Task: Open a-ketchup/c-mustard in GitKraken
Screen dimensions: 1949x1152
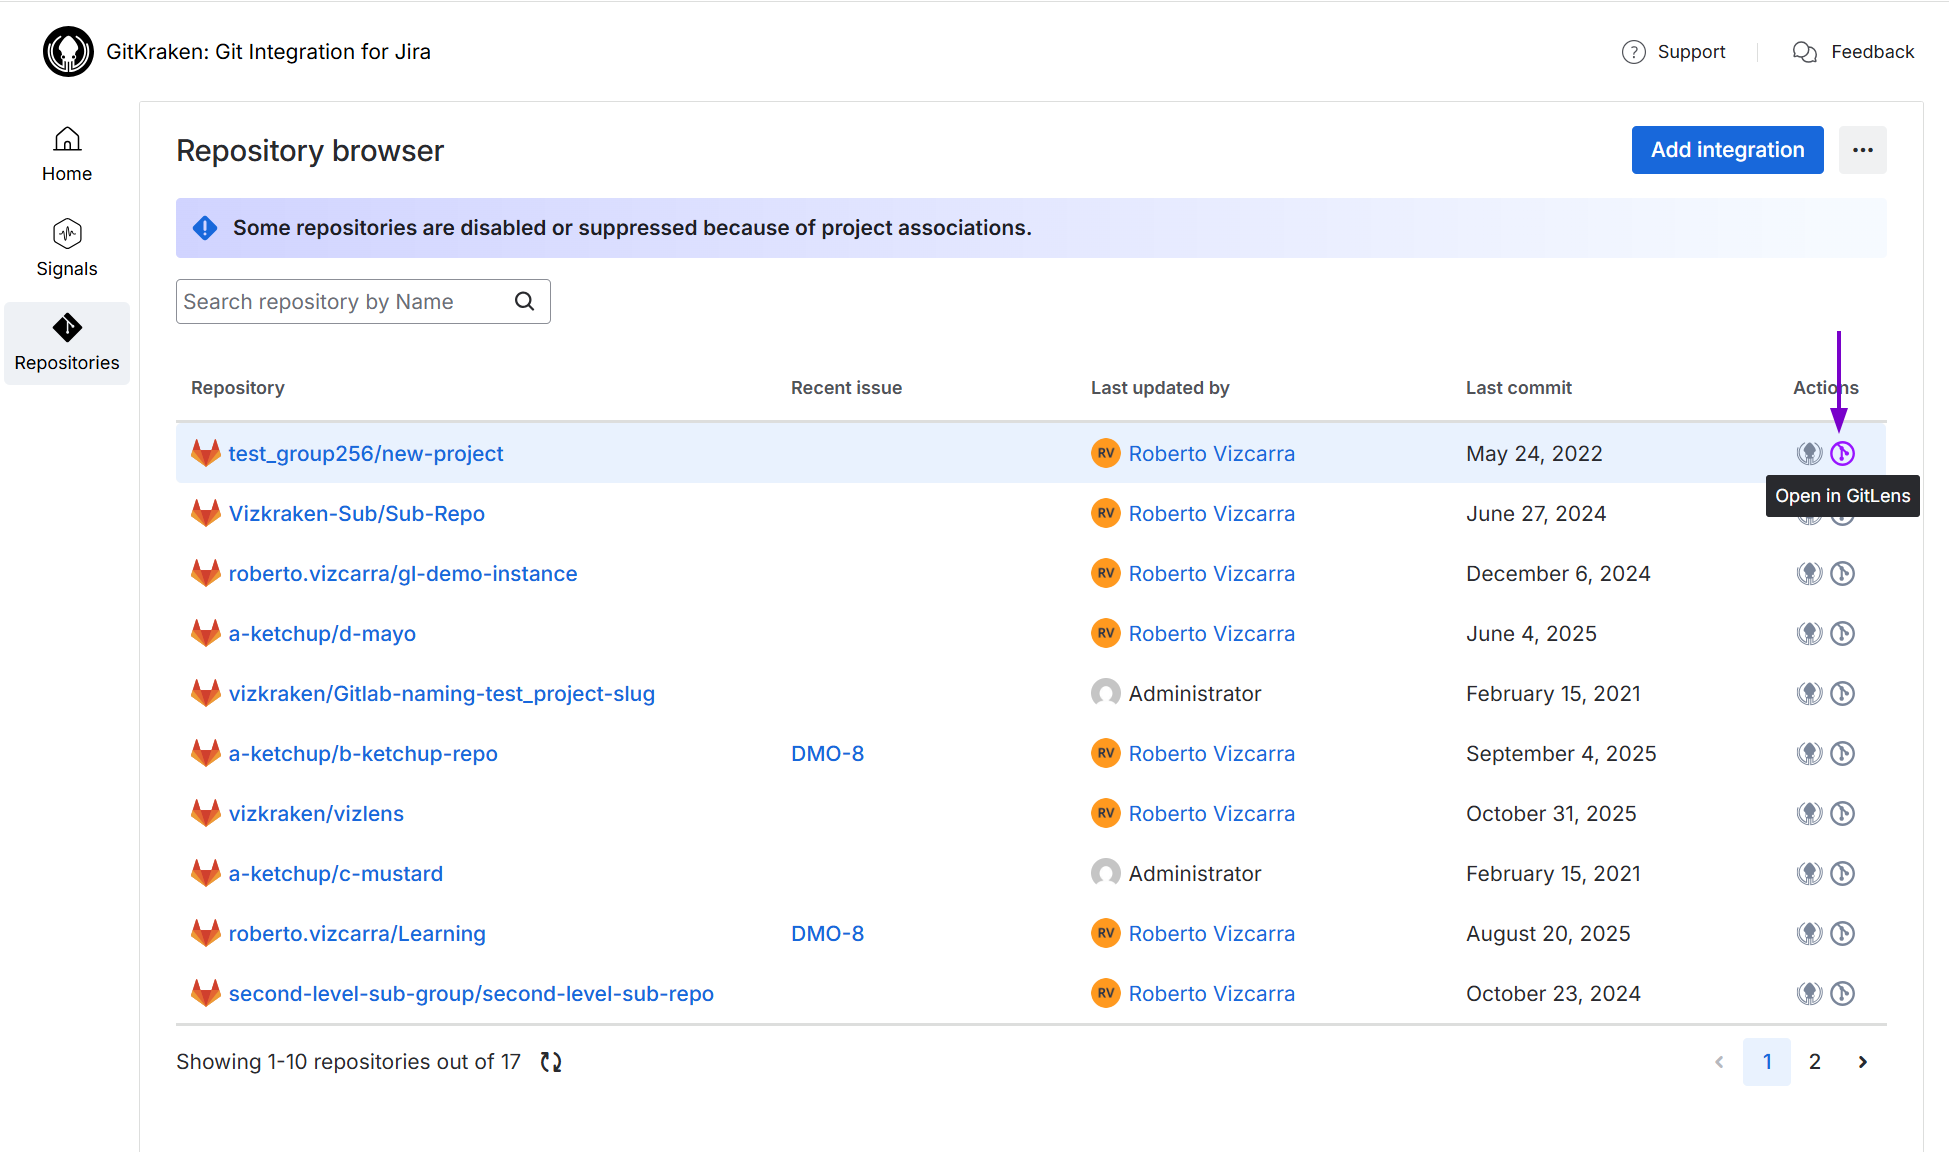Action: click(1809, 872)
